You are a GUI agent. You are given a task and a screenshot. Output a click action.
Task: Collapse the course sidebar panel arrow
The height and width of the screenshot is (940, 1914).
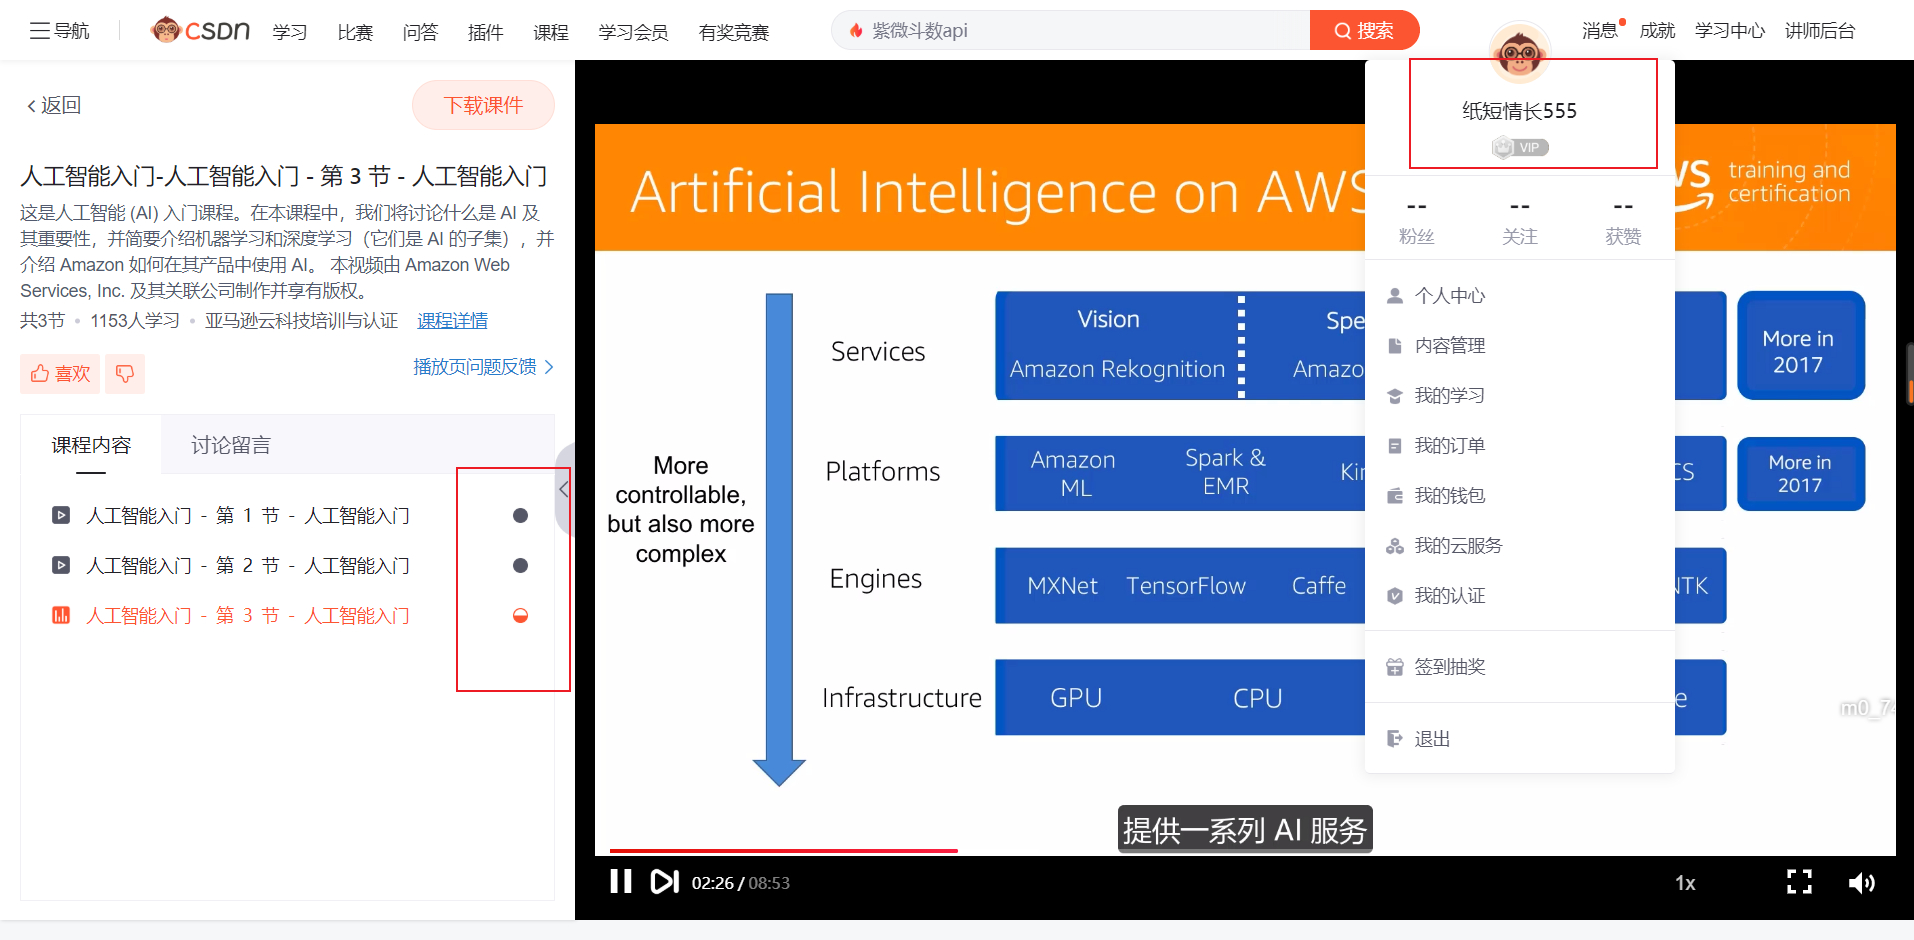point(565,489)
